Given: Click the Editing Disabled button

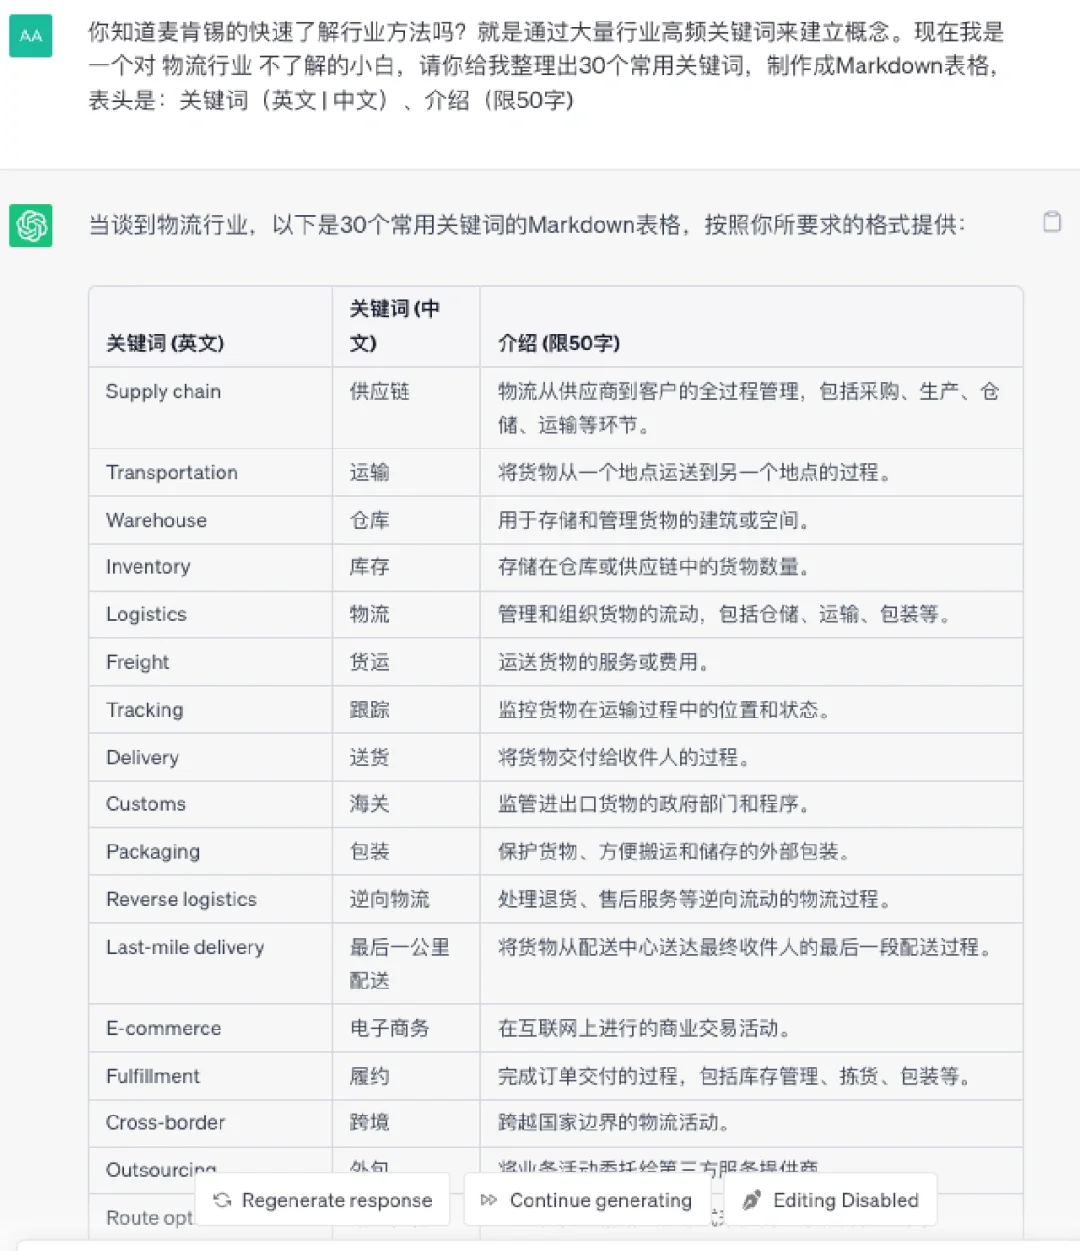Looking at the screenshot, I should point(830,1200).
